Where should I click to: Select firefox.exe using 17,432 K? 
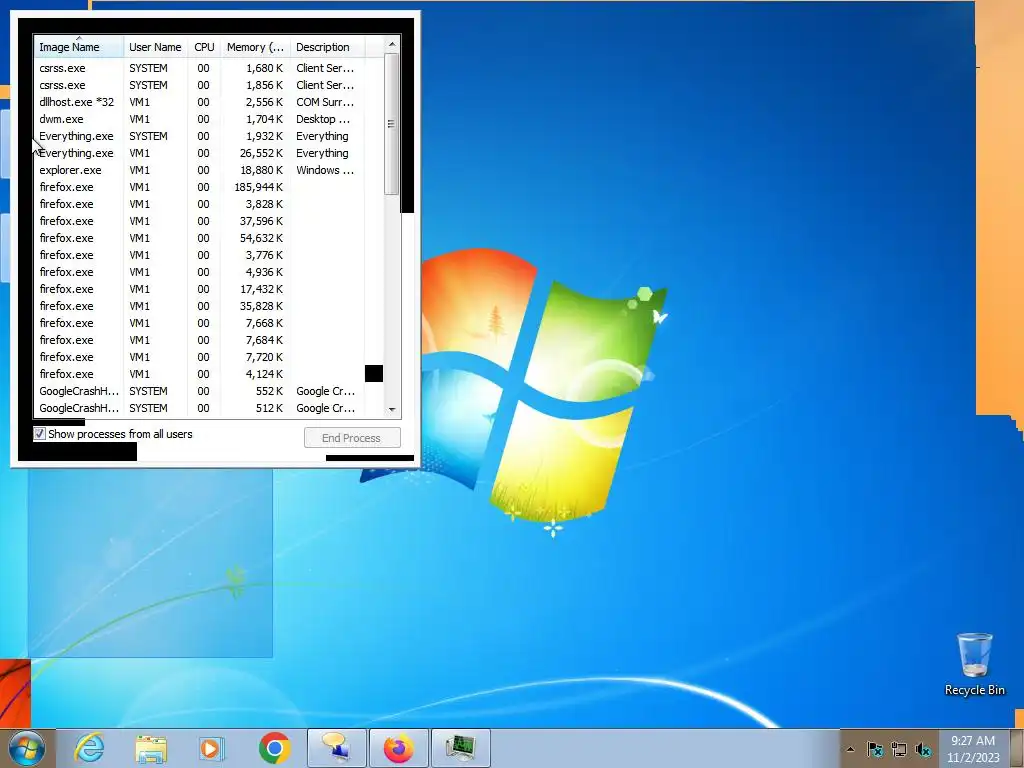[x=199, y=289]
